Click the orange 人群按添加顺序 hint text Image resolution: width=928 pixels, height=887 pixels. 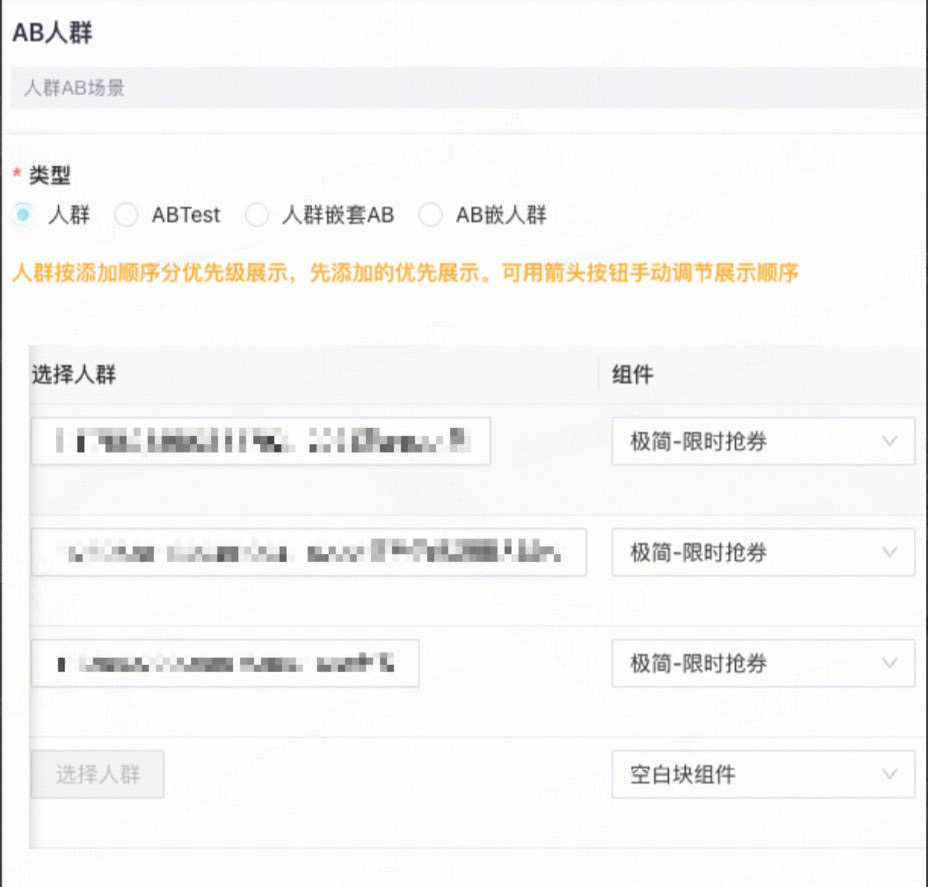[405, 273]
